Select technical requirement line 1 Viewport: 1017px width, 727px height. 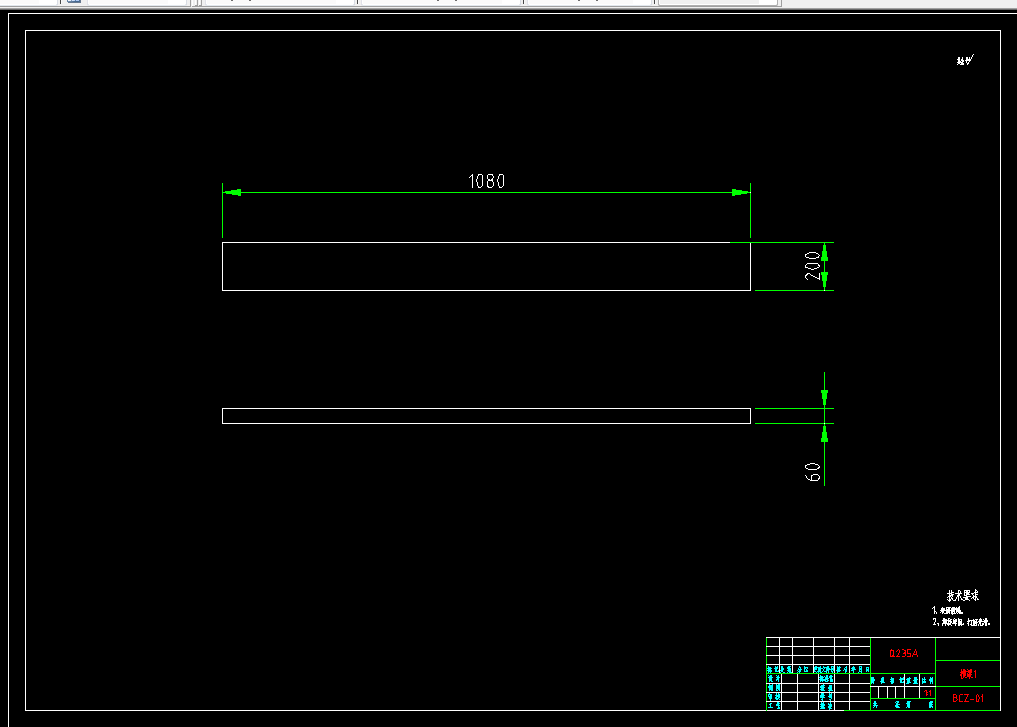coord(948,610)
